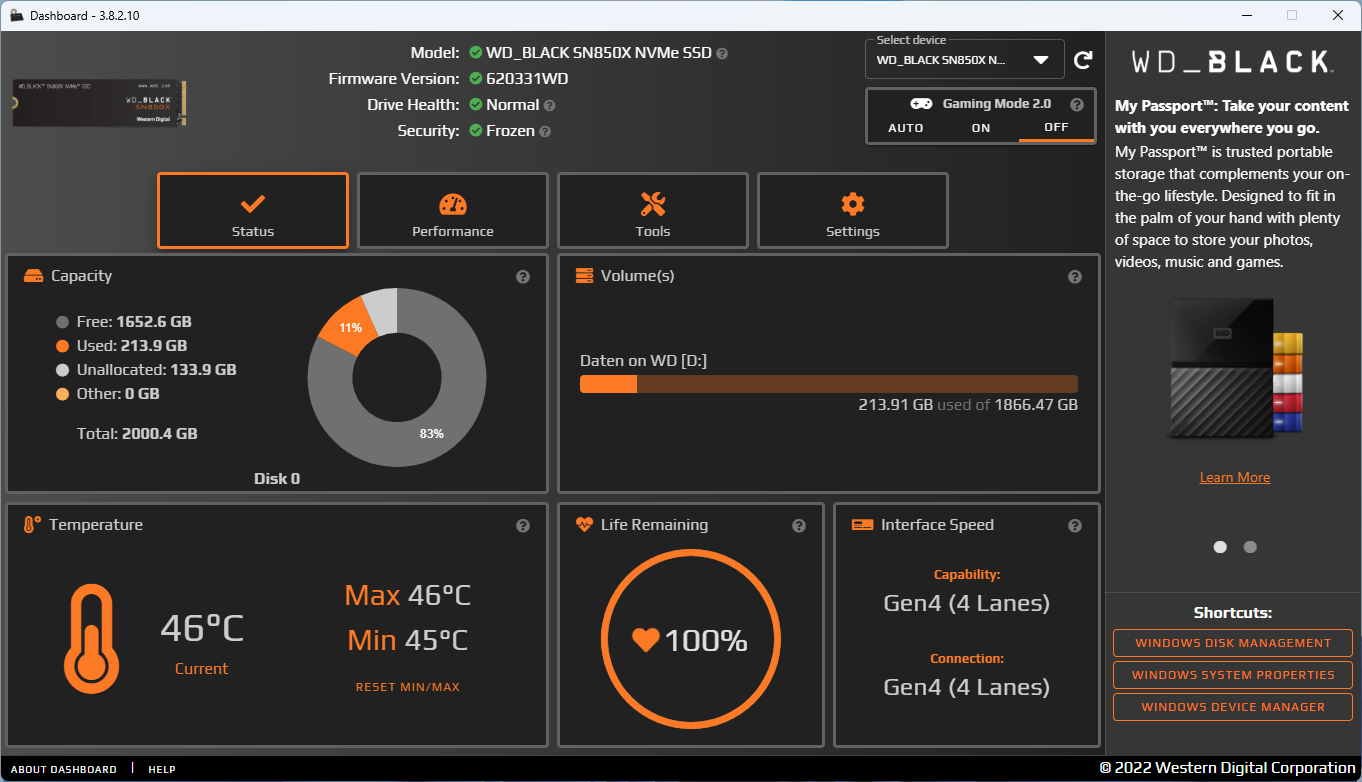
Task: Click the WD_BLACK logo in sidebar
Action: pos(1232,62)
